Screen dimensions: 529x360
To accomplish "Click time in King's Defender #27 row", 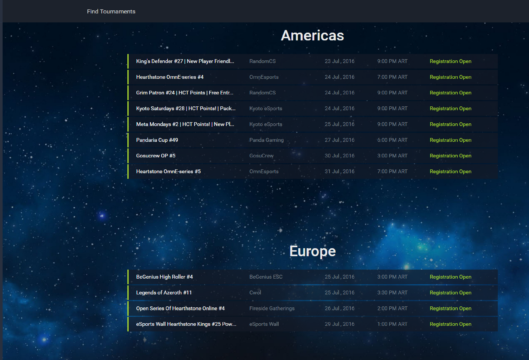I will (x=392, y=61).
